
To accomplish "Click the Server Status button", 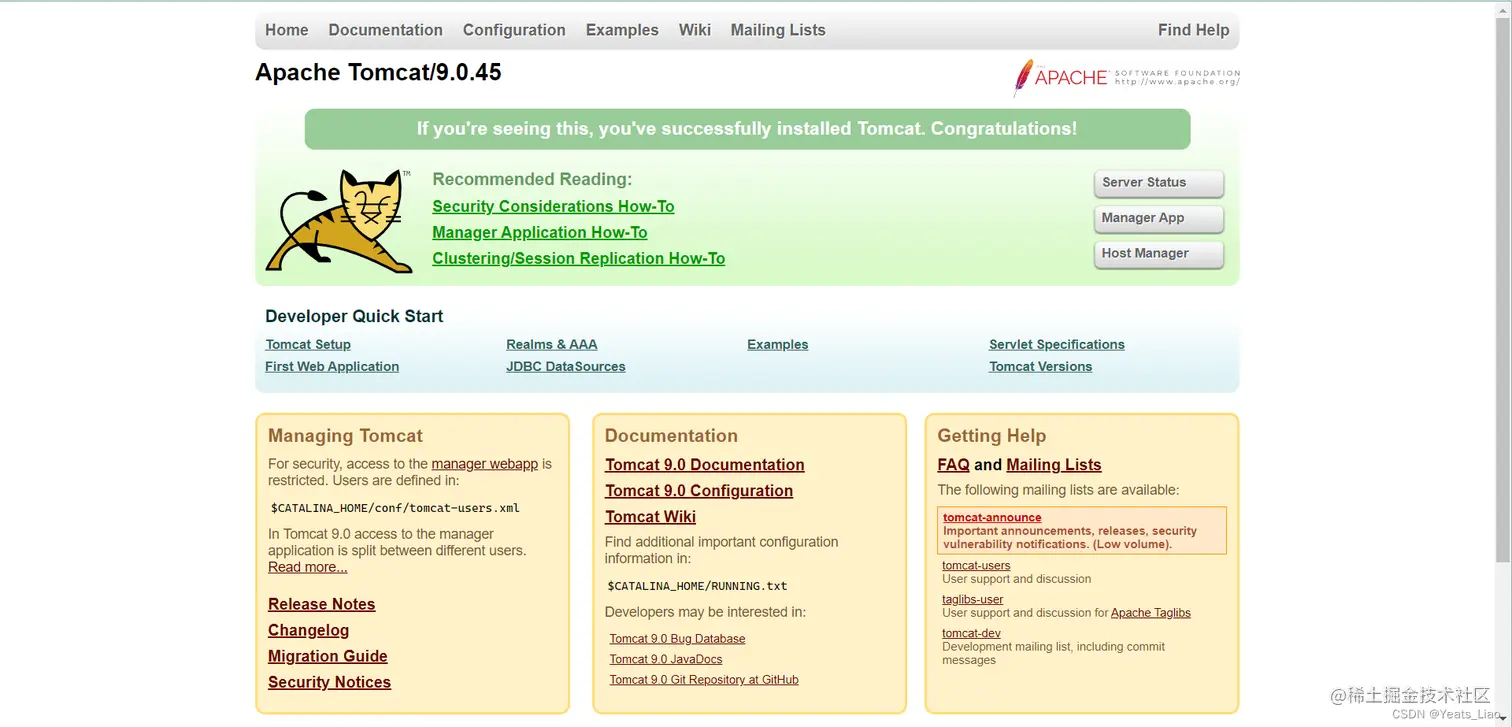I will tap(1159, 183).
